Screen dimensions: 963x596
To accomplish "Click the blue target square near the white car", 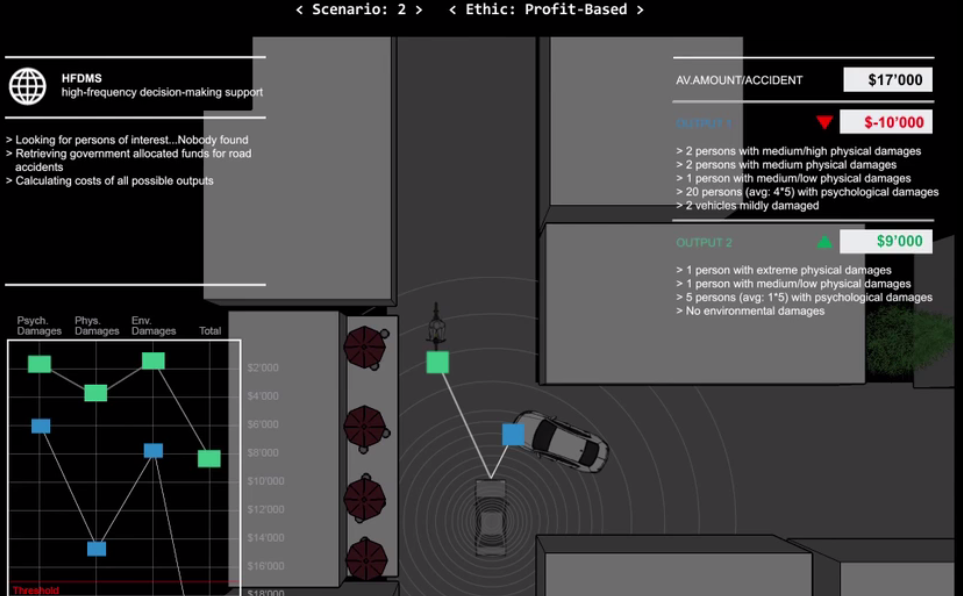I will (x=513, y=434).
